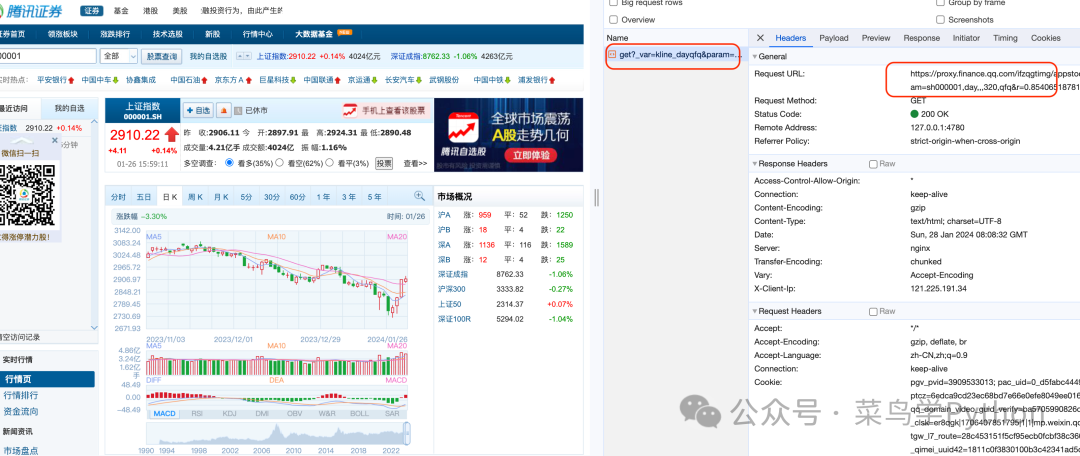
Task: Click 沪深300 in market overview
Action: tap(452, 289)
